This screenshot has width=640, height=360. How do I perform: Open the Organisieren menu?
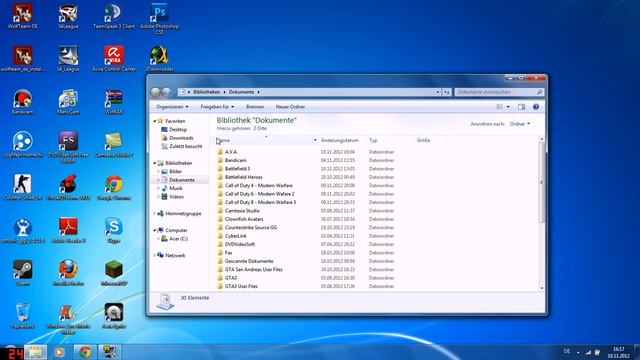point(172,107)
